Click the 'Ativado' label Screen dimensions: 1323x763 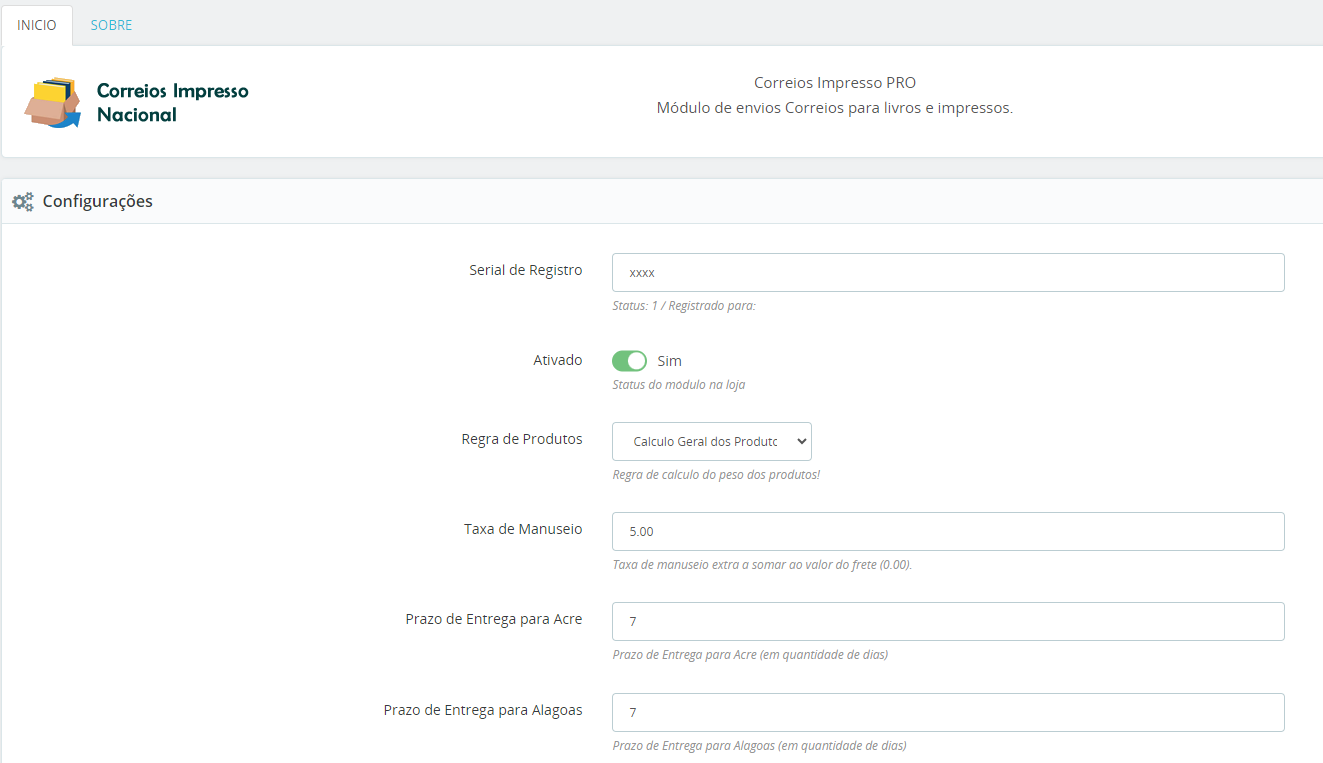click(558, 360)
